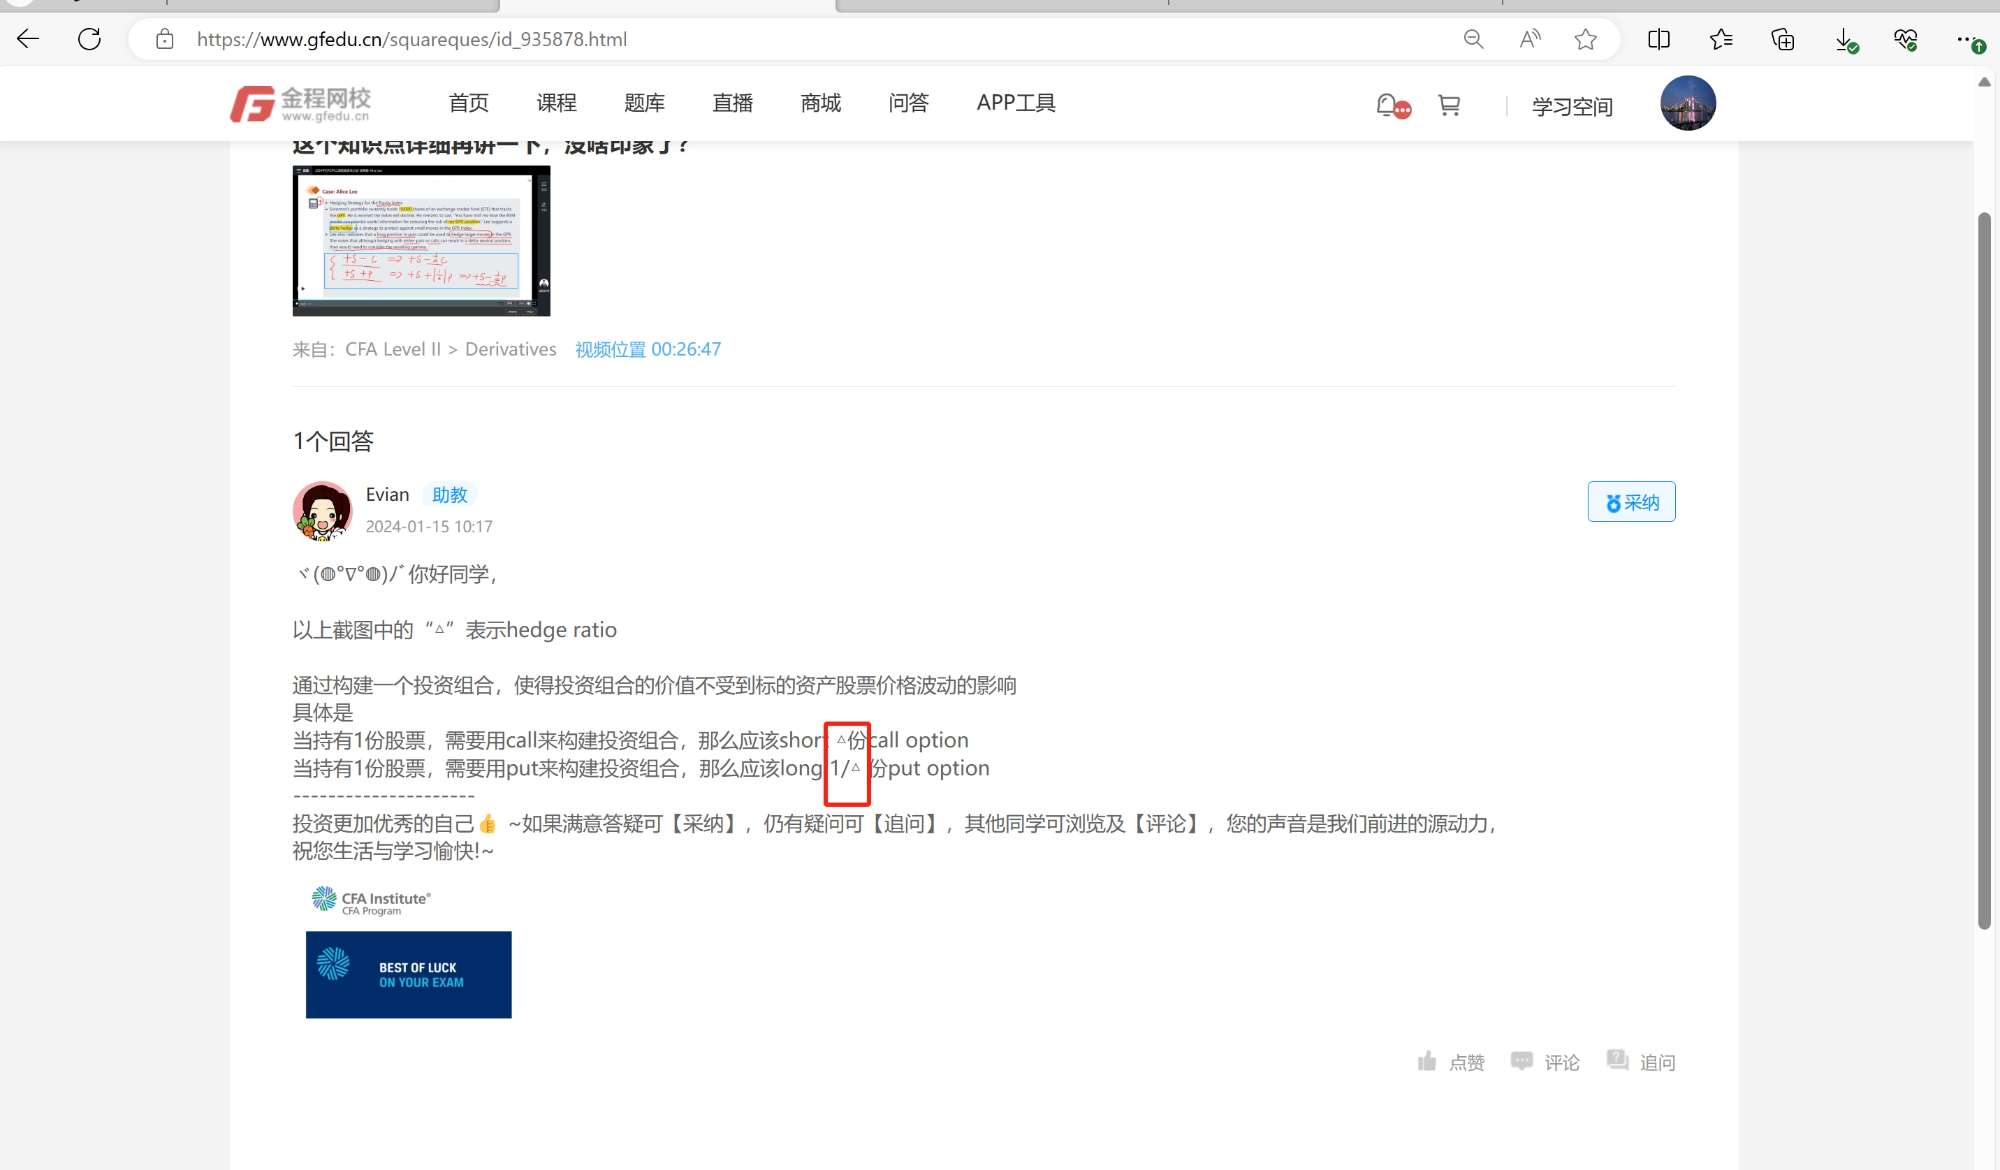Click the page vertical scrollbar

click(x=1984, y=570)
